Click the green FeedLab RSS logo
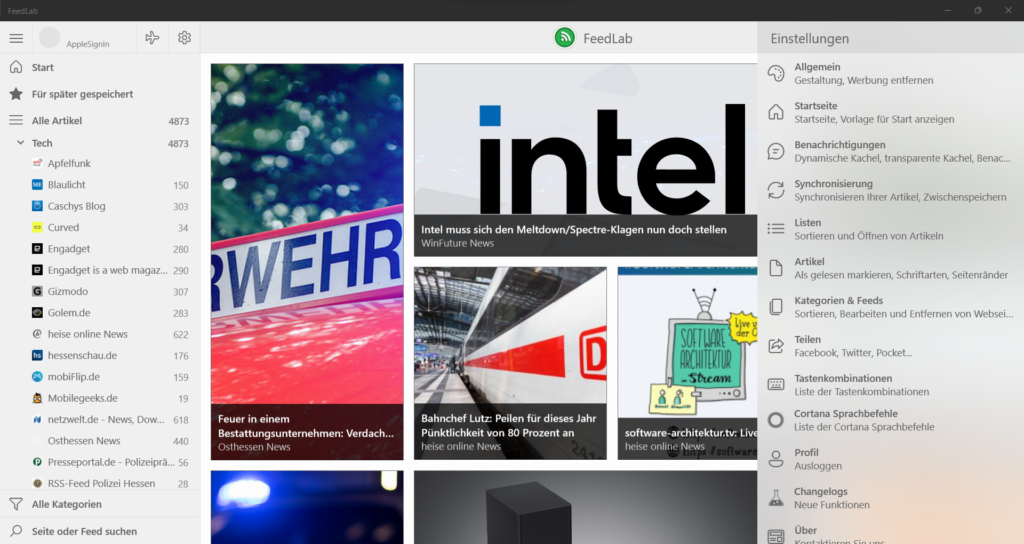Image resolution: width=1024 pixels, height=544 pixels. pyautogui.click(x=564, y=38)
